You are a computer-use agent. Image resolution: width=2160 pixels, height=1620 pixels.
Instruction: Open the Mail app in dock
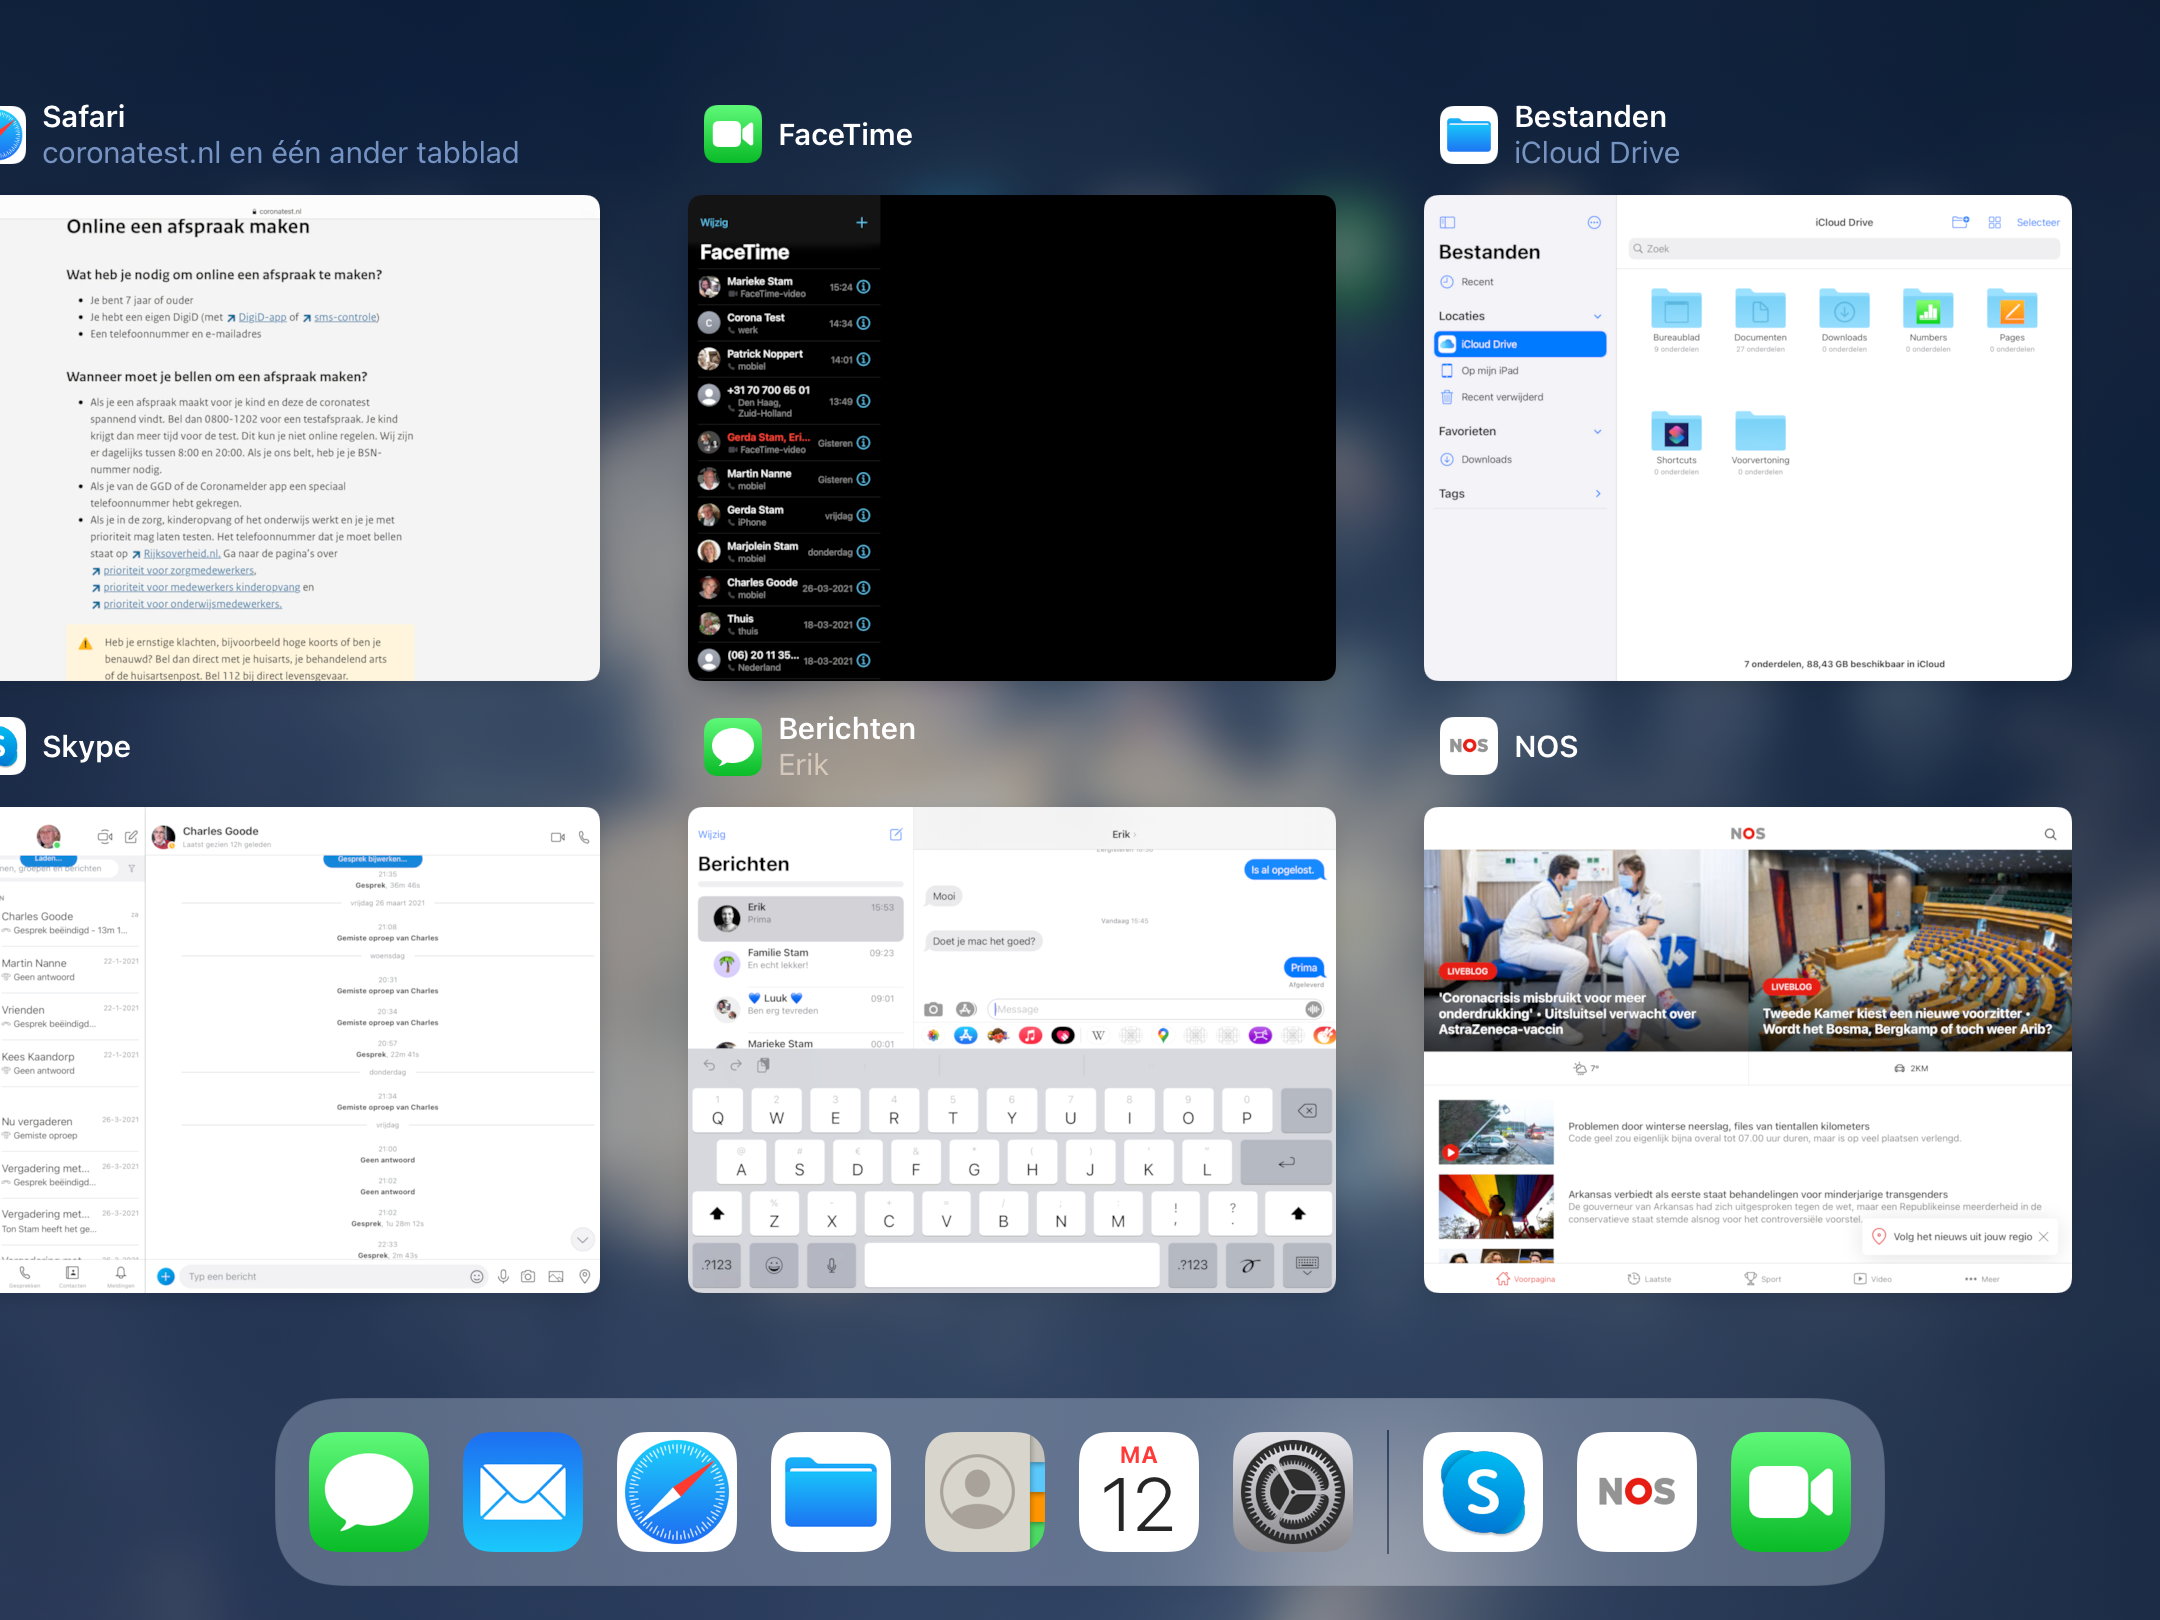pyautogui.click(x=522, y=1491)
